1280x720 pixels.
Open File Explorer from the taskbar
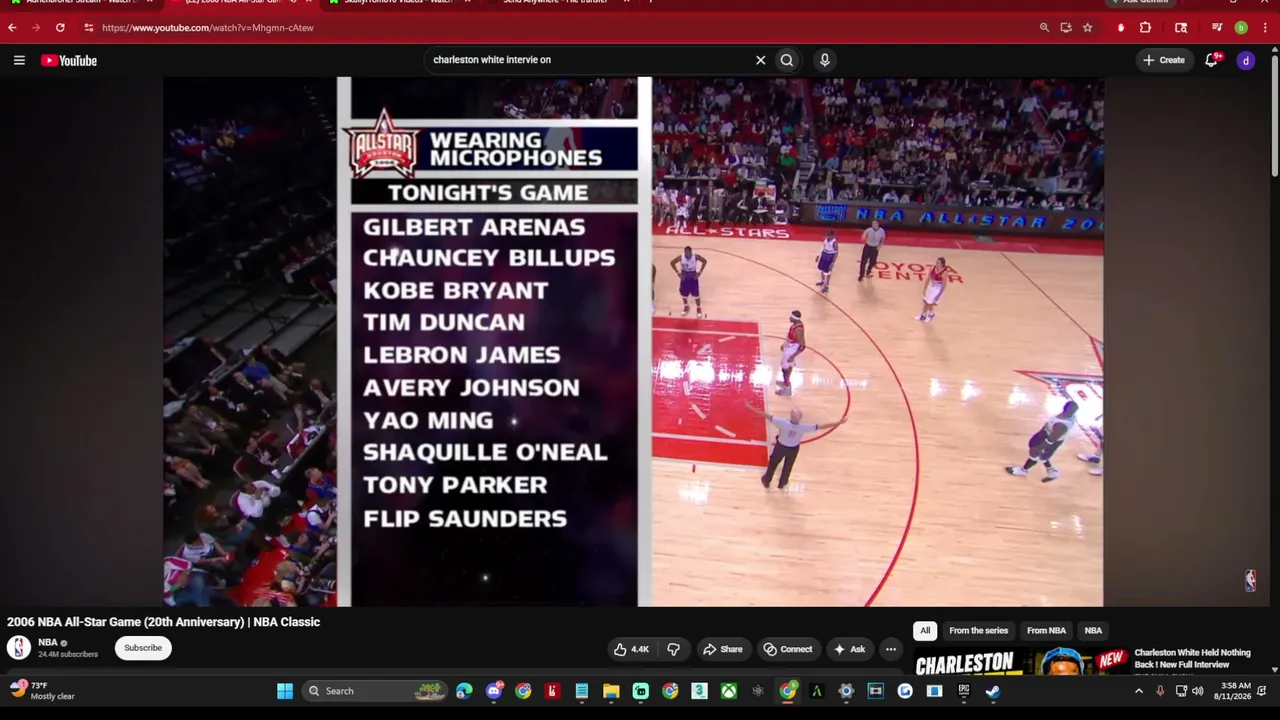click(611, 691)
